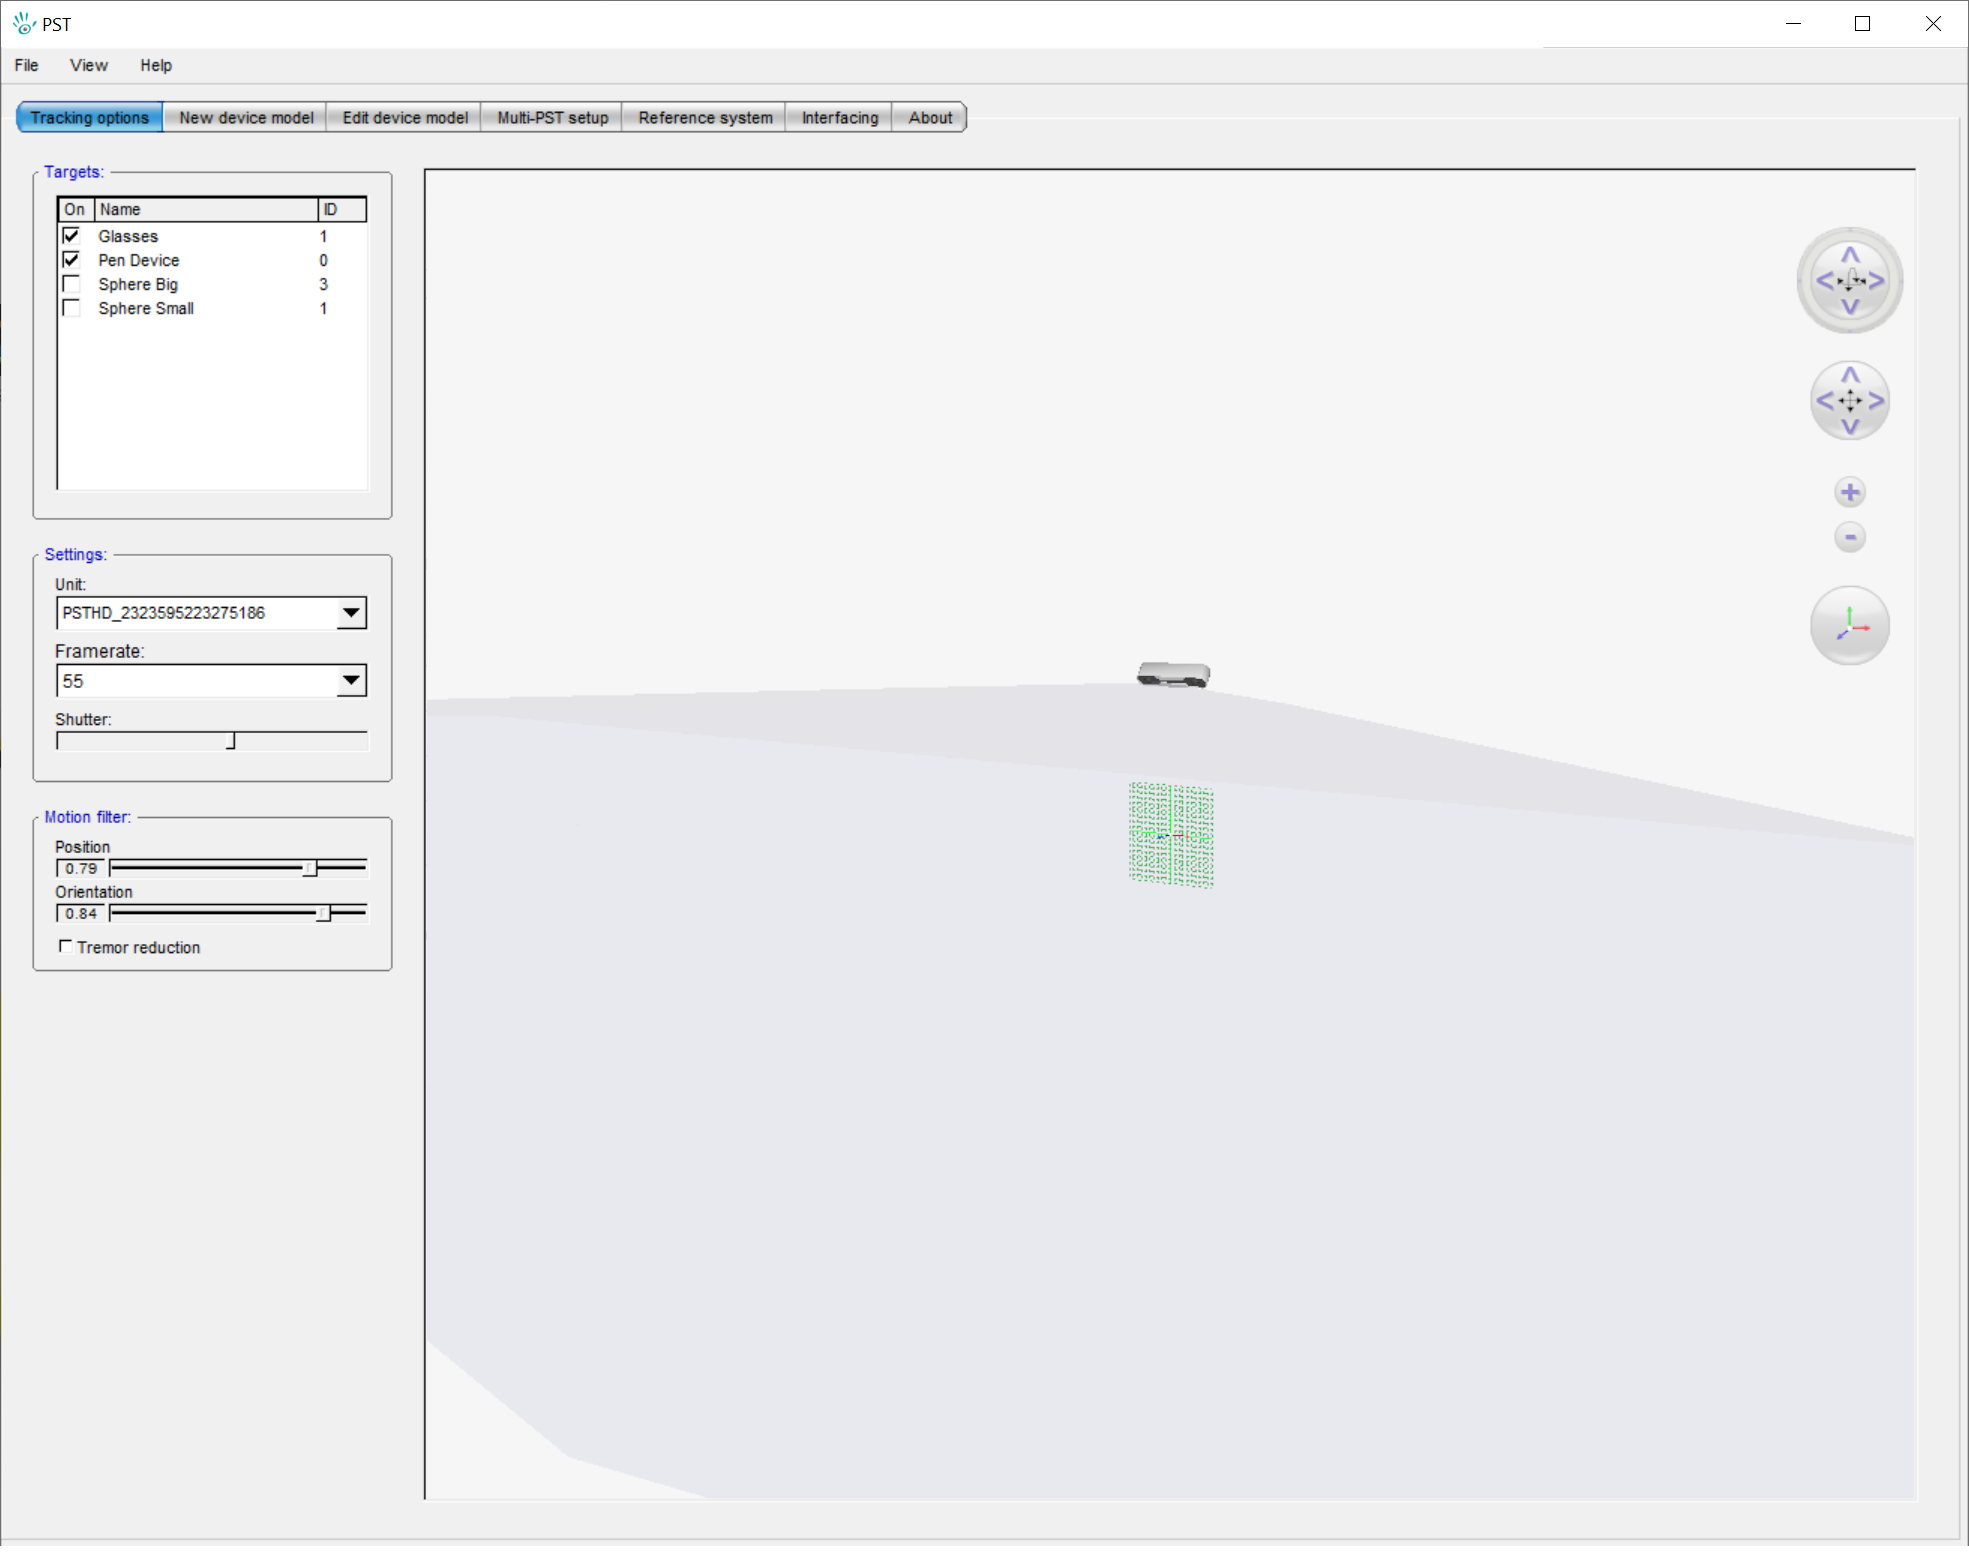Viewport: 1969px width, 1555px height.
Task: Switch to the Reference system tab
Action: (x=705, y=118)
